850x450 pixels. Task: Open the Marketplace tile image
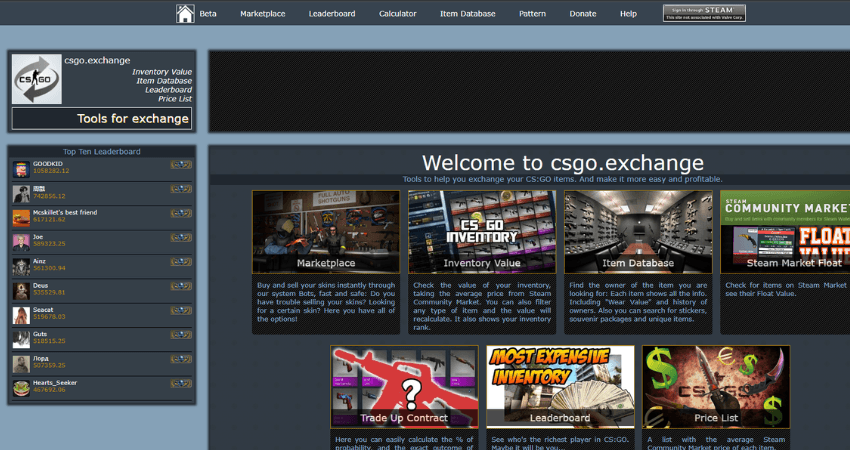(x=326, y=232)
